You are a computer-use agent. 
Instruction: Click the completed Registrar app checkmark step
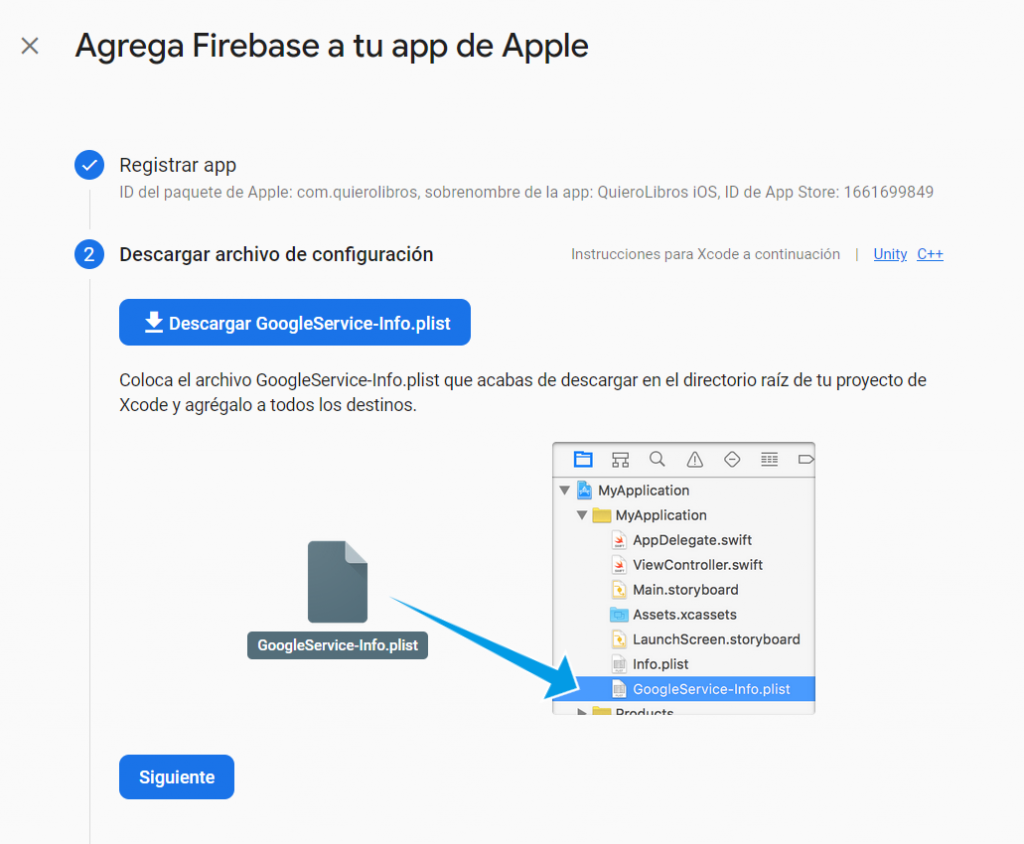pos(89,165)
